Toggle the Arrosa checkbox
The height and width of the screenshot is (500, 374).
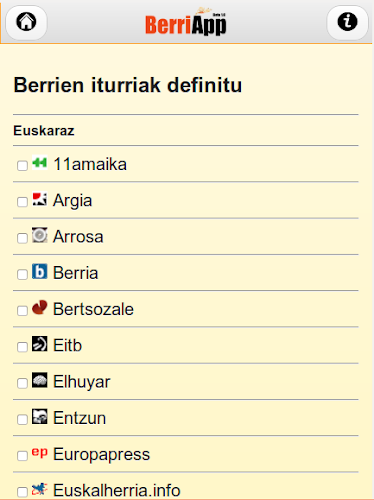22,238
